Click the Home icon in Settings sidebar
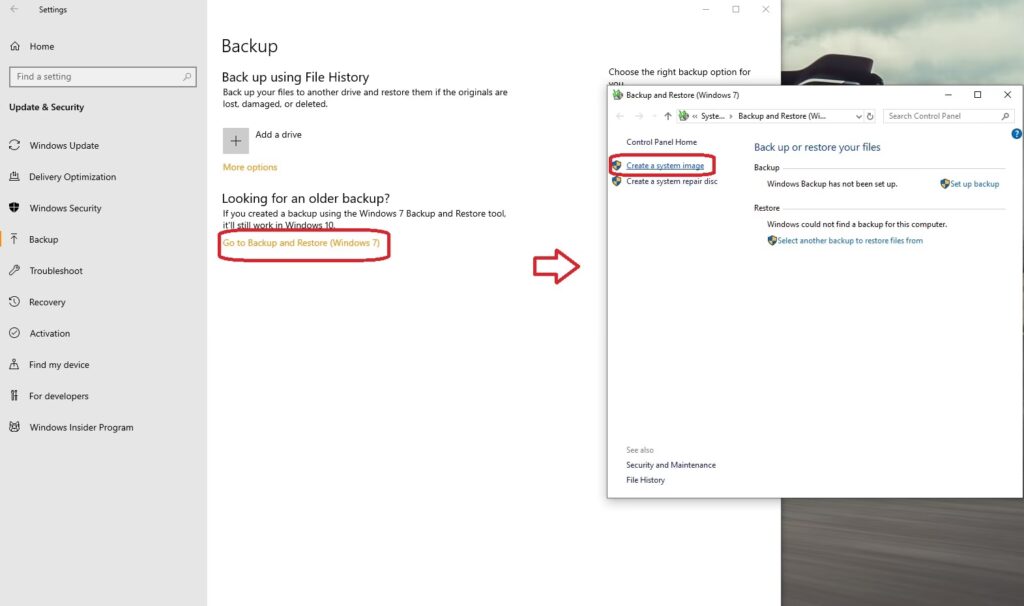The width and height of the screenshot is (1024, 606). click(x=15, y=46)
